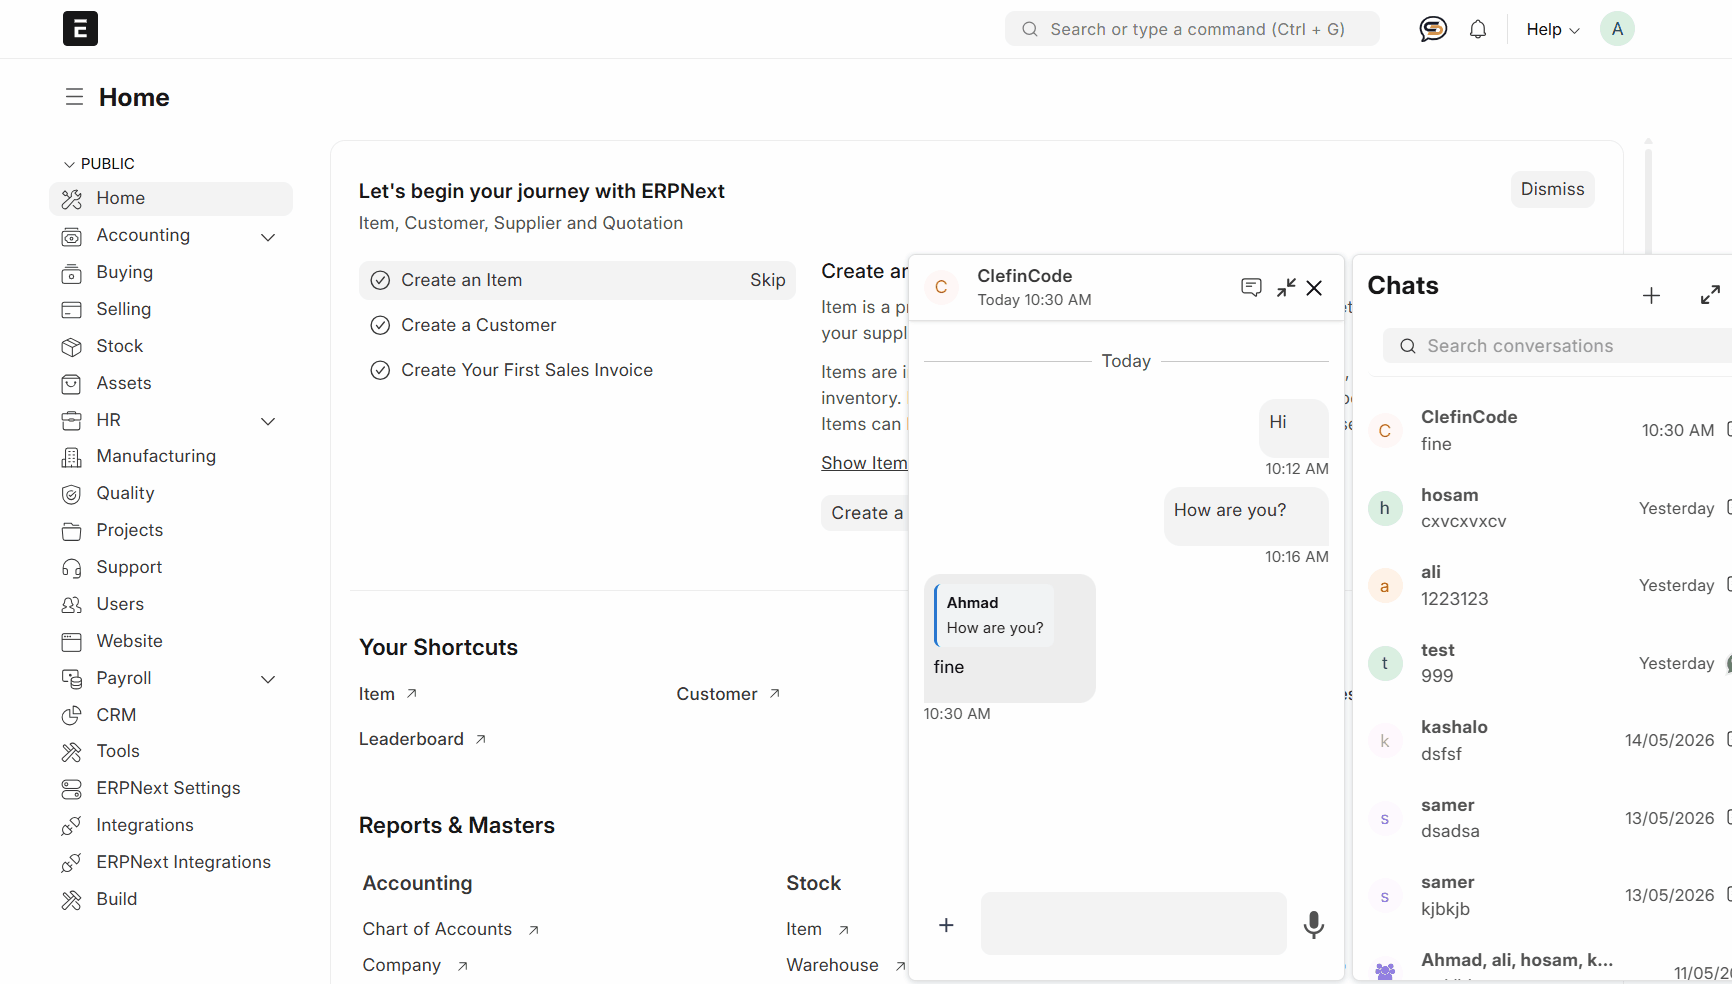Click the chat message input box
The image size is (1732, 984).
pos(1133,923)
